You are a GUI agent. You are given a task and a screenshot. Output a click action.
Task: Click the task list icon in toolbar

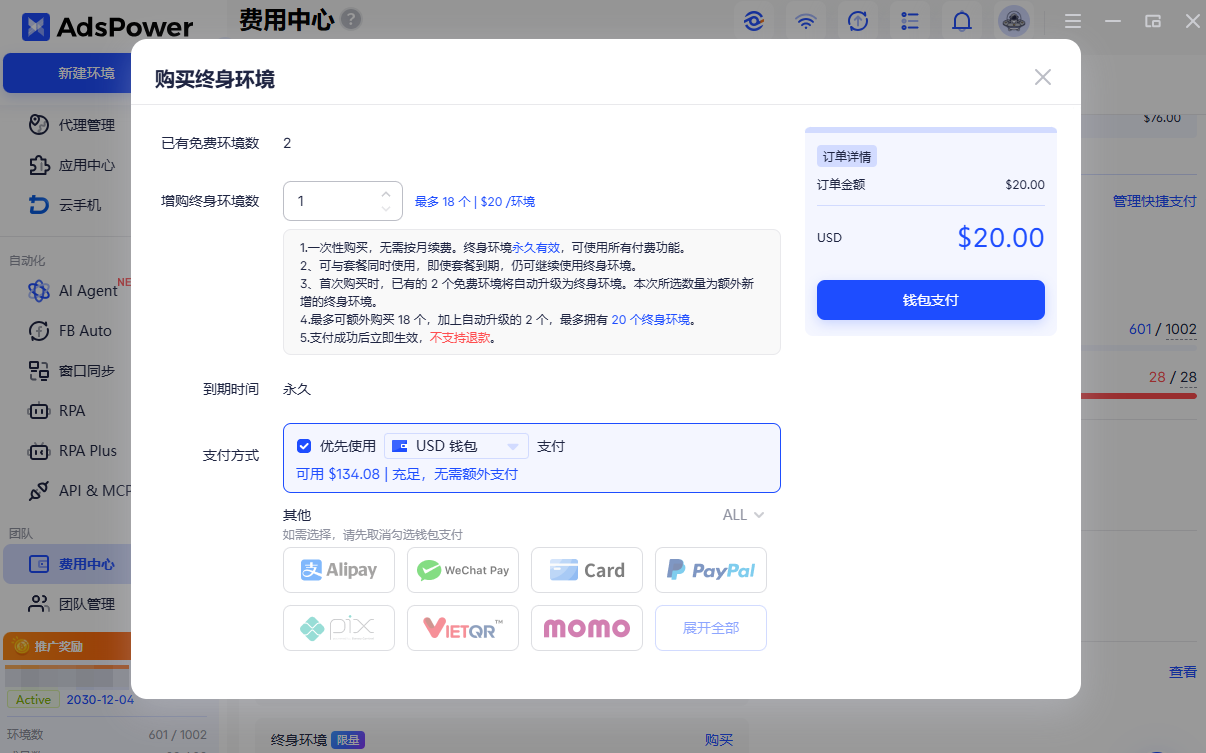pos(909,21)
